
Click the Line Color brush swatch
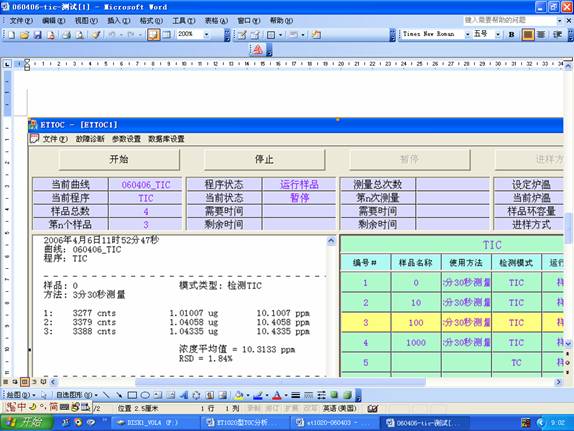pyautogui.click(x=258, y=395)
